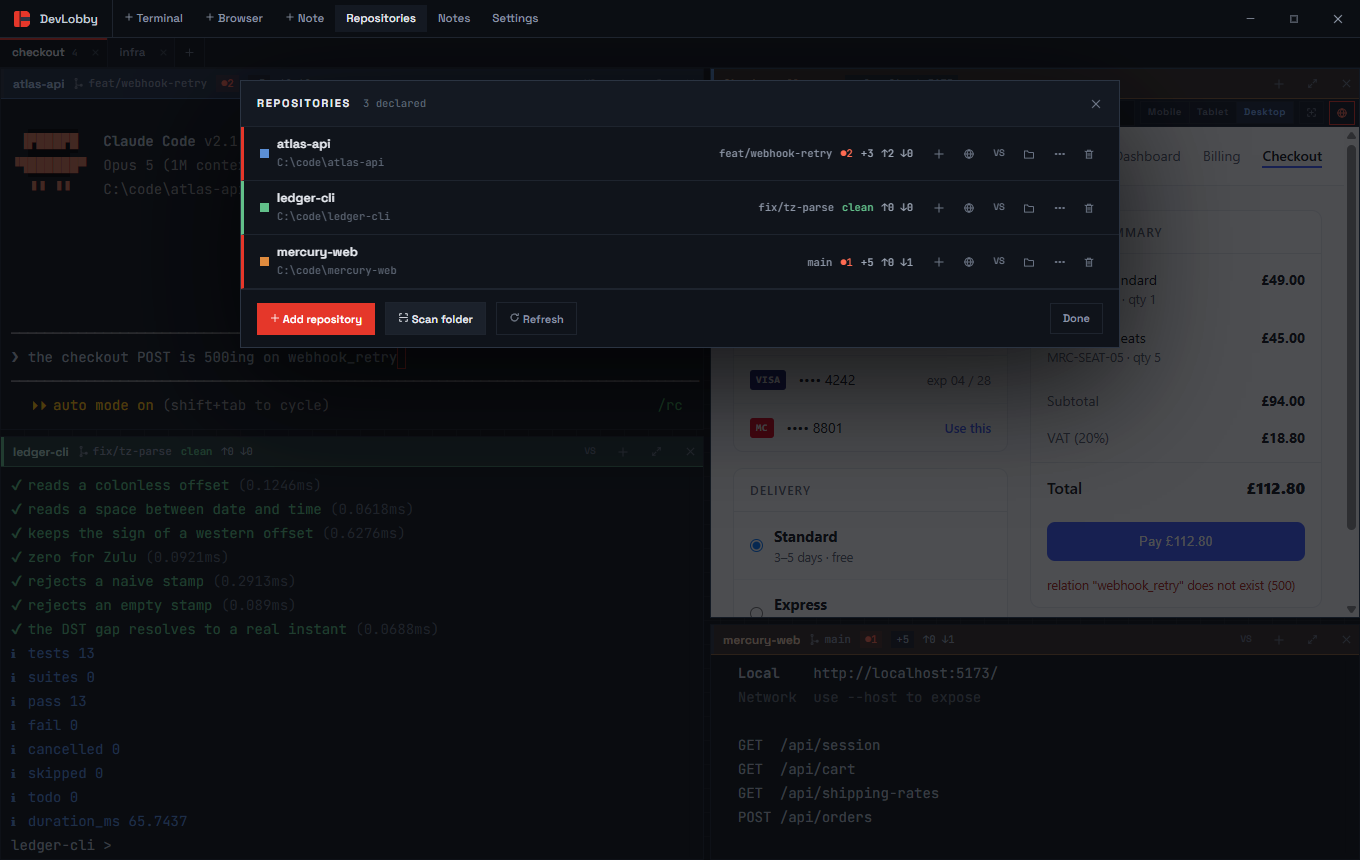1360x860 pixels.
Task: Open mercury-web in VS Code
Action: click(999, 262)
